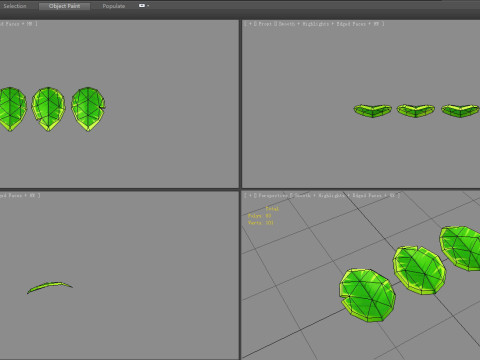Viewport: 480px width, 360px height.
Task: Click the Polys statistic in Perspective viewport
Action: coord(259,216)
